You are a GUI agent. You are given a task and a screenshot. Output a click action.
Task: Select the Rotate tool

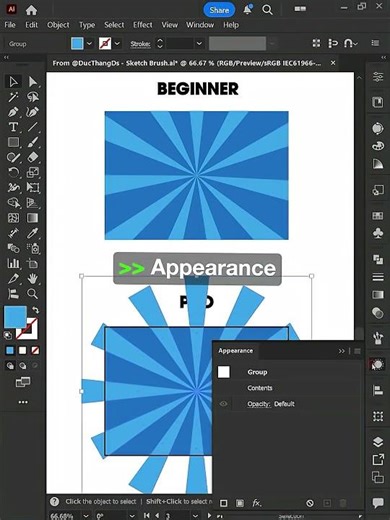click(13, 172)
